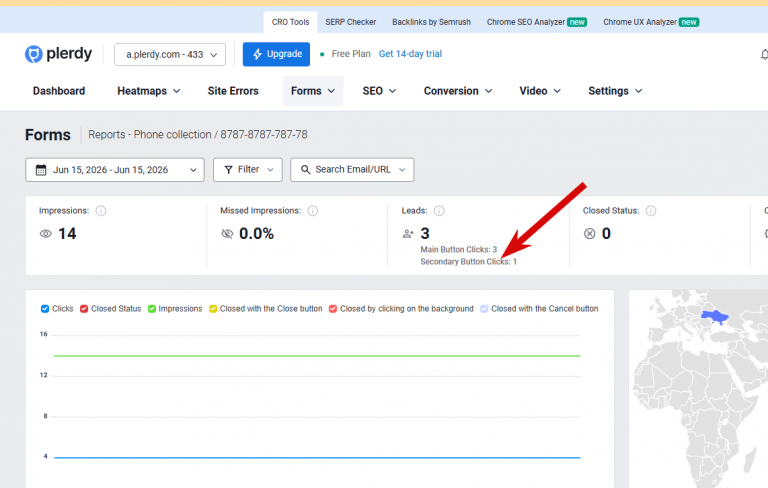Viewport: 768px width, 488px height.
Task: Click Main Button Clicks: 3 text
Action: tap(458, 249)
